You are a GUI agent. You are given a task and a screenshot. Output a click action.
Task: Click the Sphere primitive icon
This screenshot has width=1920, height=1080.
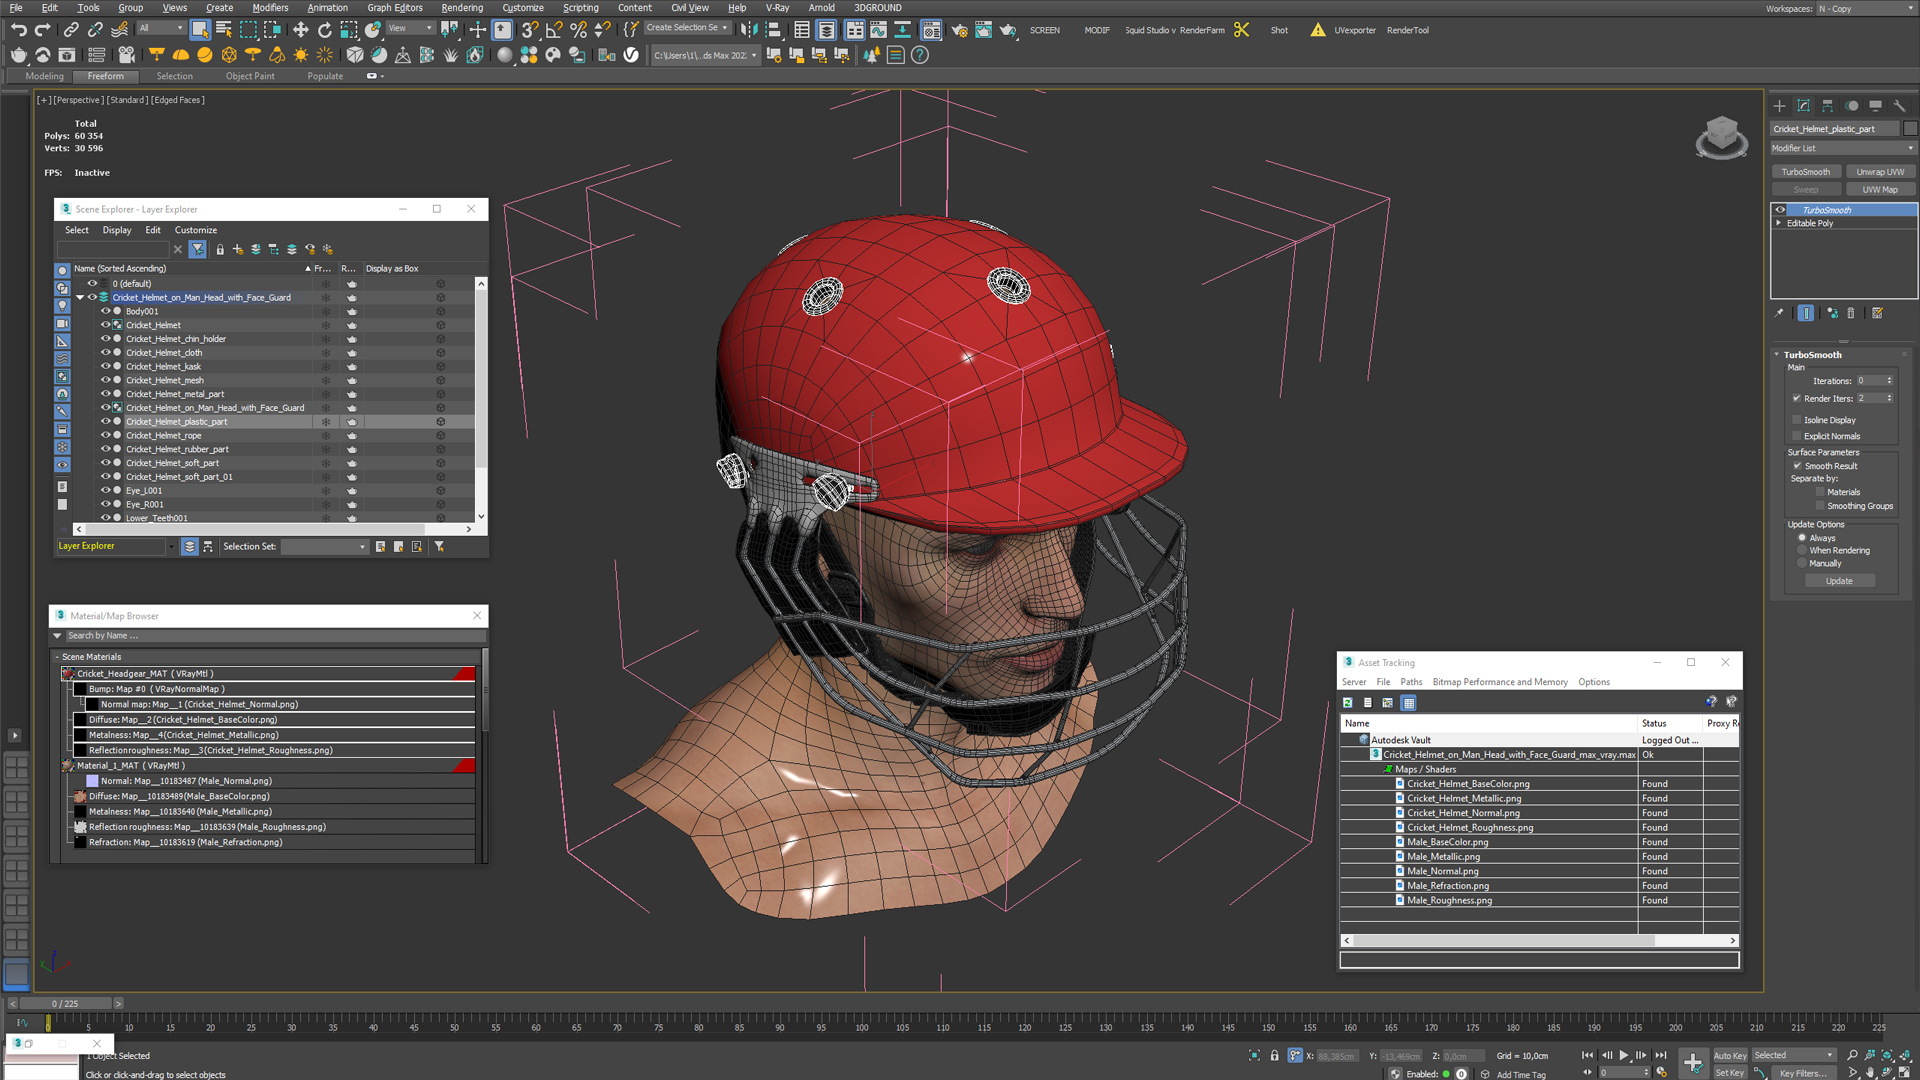pyautogui.click(x=504, y=55)
